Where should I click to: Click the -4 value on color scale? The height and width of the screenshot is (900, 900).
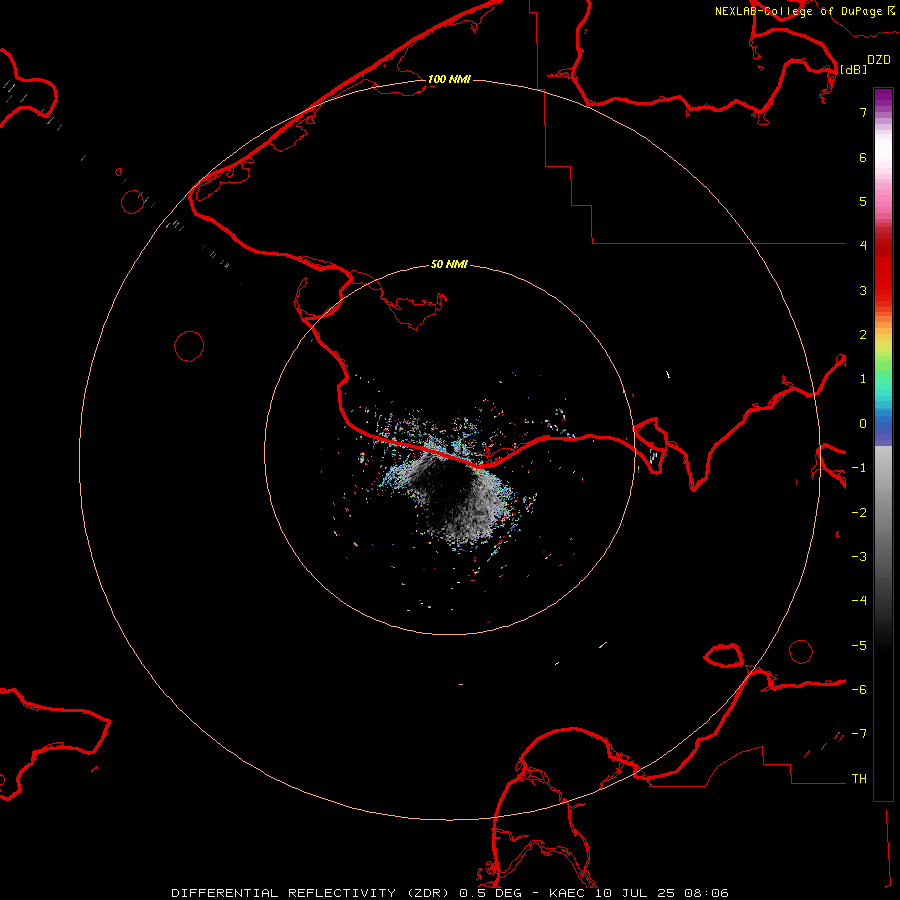(859, 601)
